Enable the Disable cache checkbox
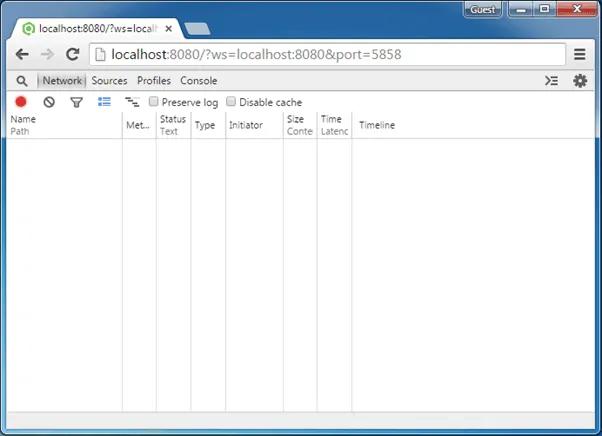602x436 pixels. (x=230, y=101)
